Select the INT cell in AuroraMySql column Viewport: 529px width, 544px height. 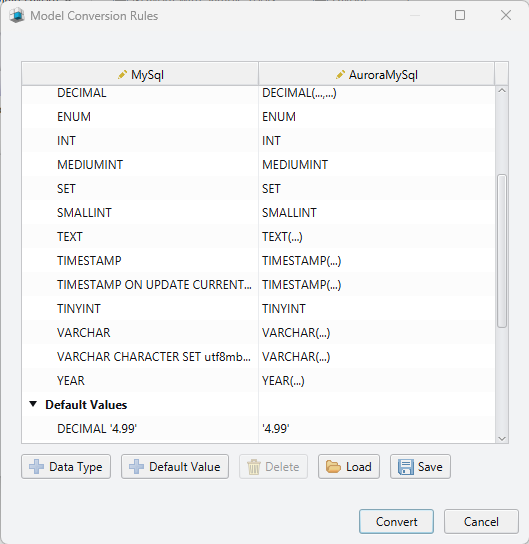(x=376, y=141)
